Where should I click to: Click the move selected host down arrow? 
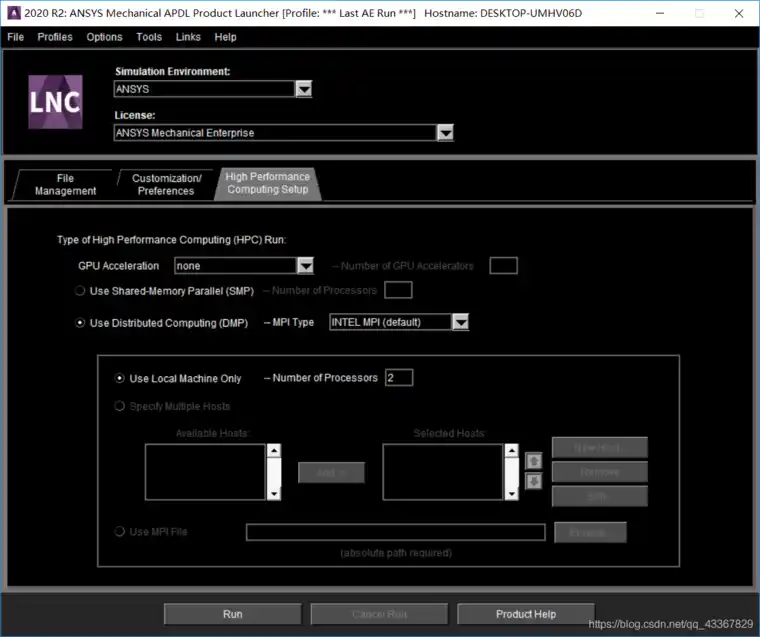(x=534, y=481)
